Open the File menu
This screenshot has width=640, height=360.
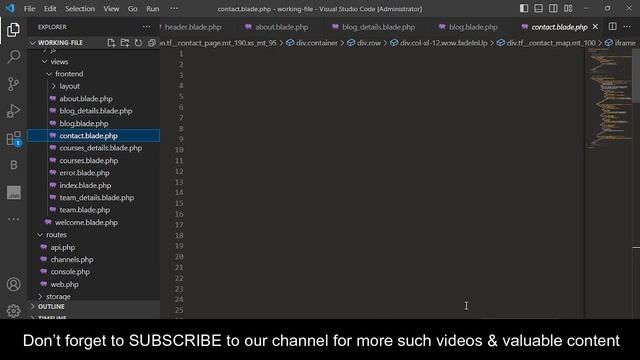(29, 9)
